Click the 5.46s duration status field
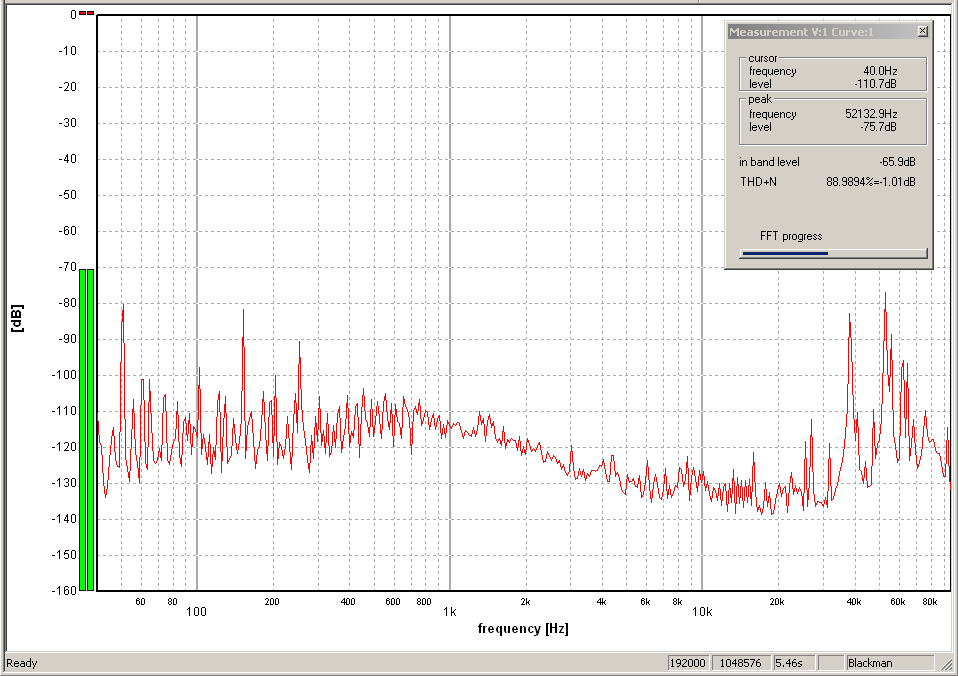Viewport: 958px width, 676px height. click(x=792, y=663)
